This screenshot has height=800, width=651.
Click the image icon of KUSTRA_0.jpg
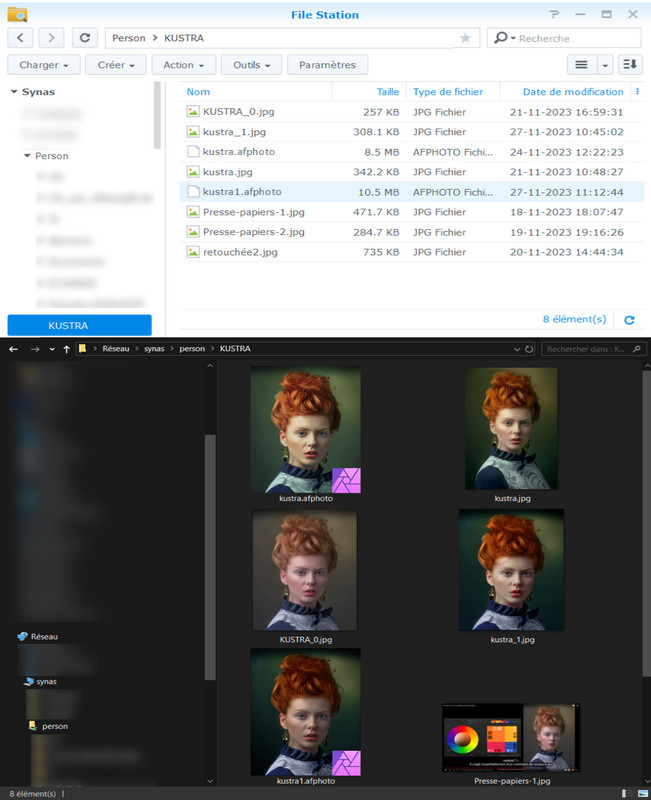coord(193,111)
